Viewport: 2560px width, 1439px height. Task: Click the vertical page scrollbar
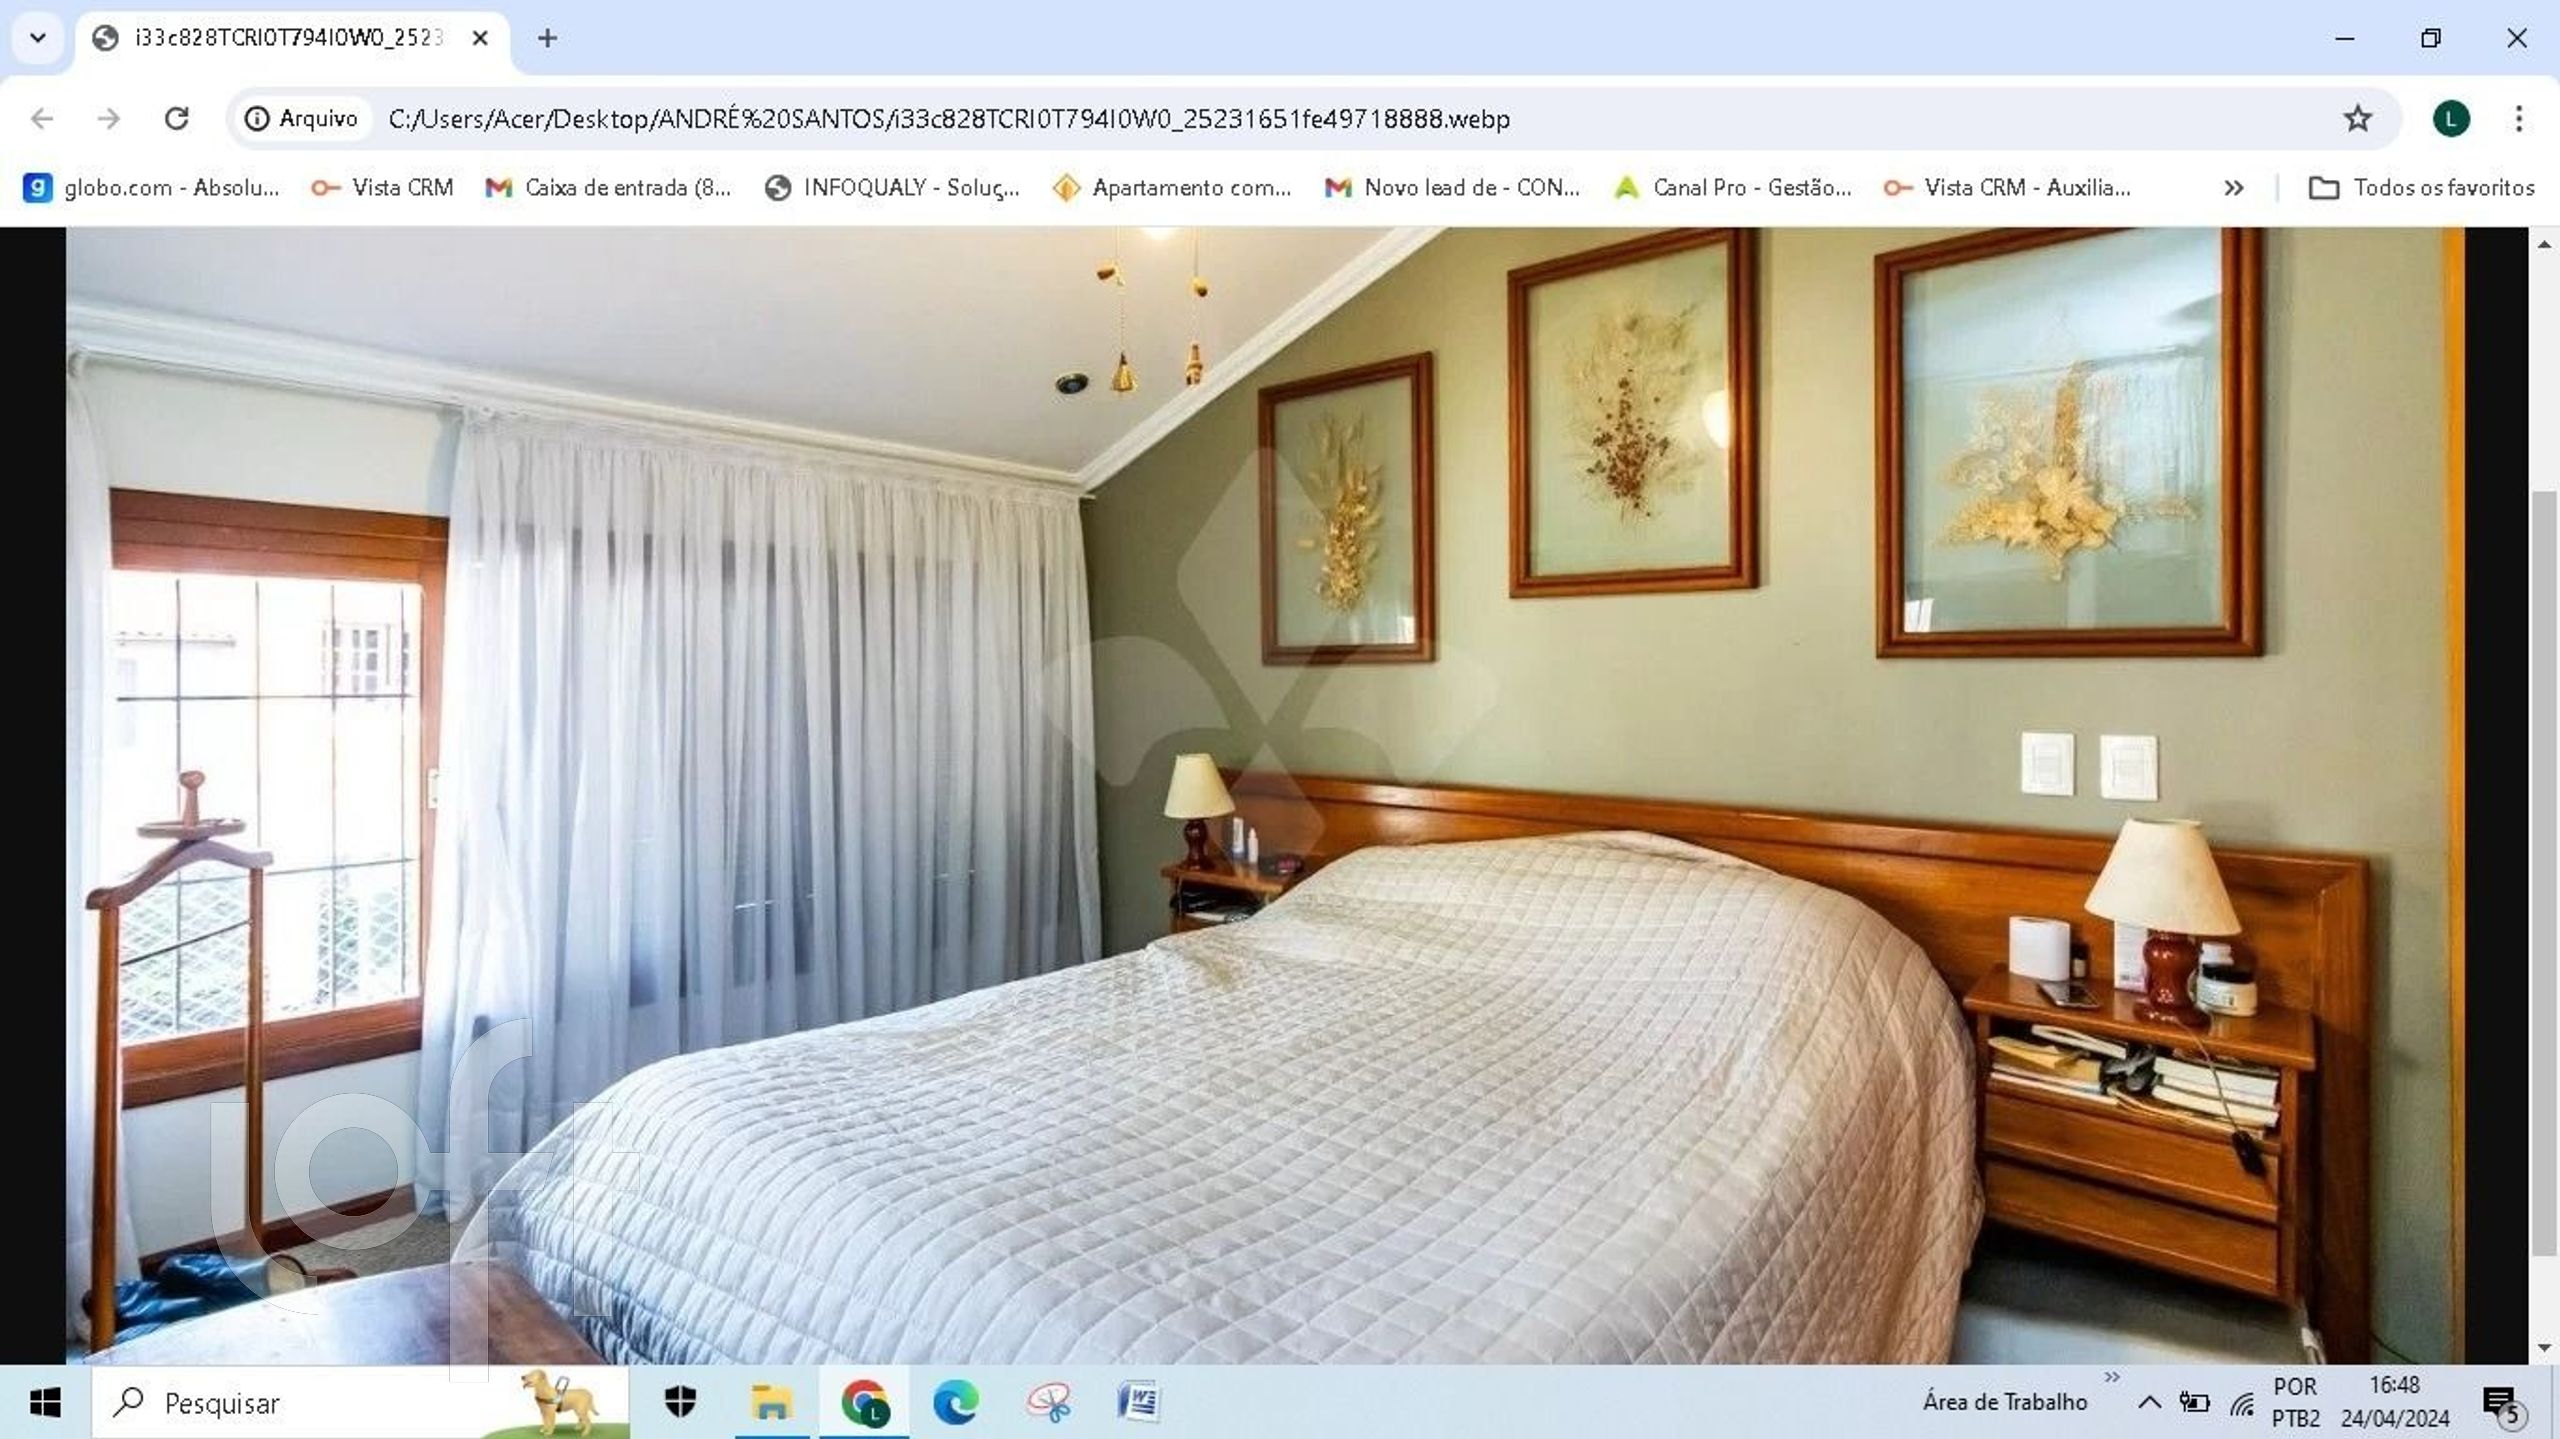[2544, 870]
